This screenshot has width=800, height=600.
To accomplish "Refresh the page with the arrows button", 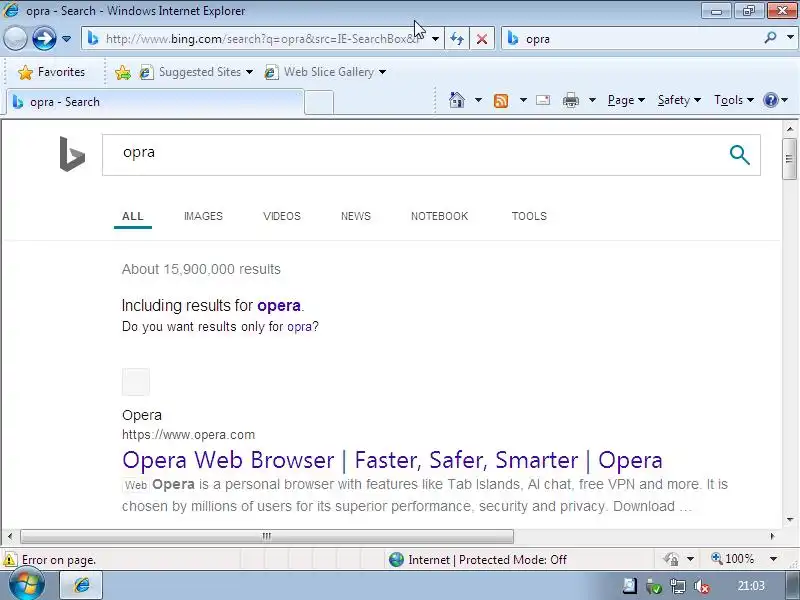I will tap(457, 39).
